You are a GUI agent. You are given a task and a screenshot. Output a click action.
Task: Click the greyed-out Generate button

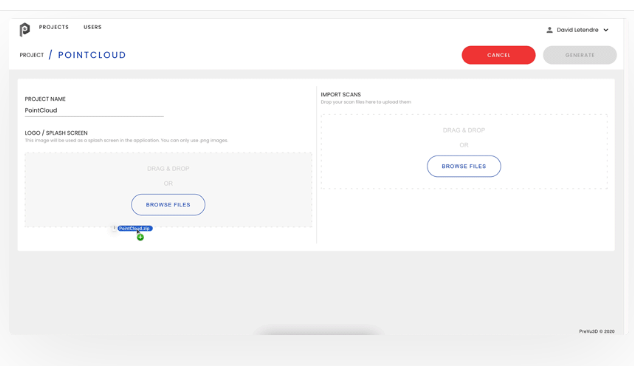click(x=580, y=55)
